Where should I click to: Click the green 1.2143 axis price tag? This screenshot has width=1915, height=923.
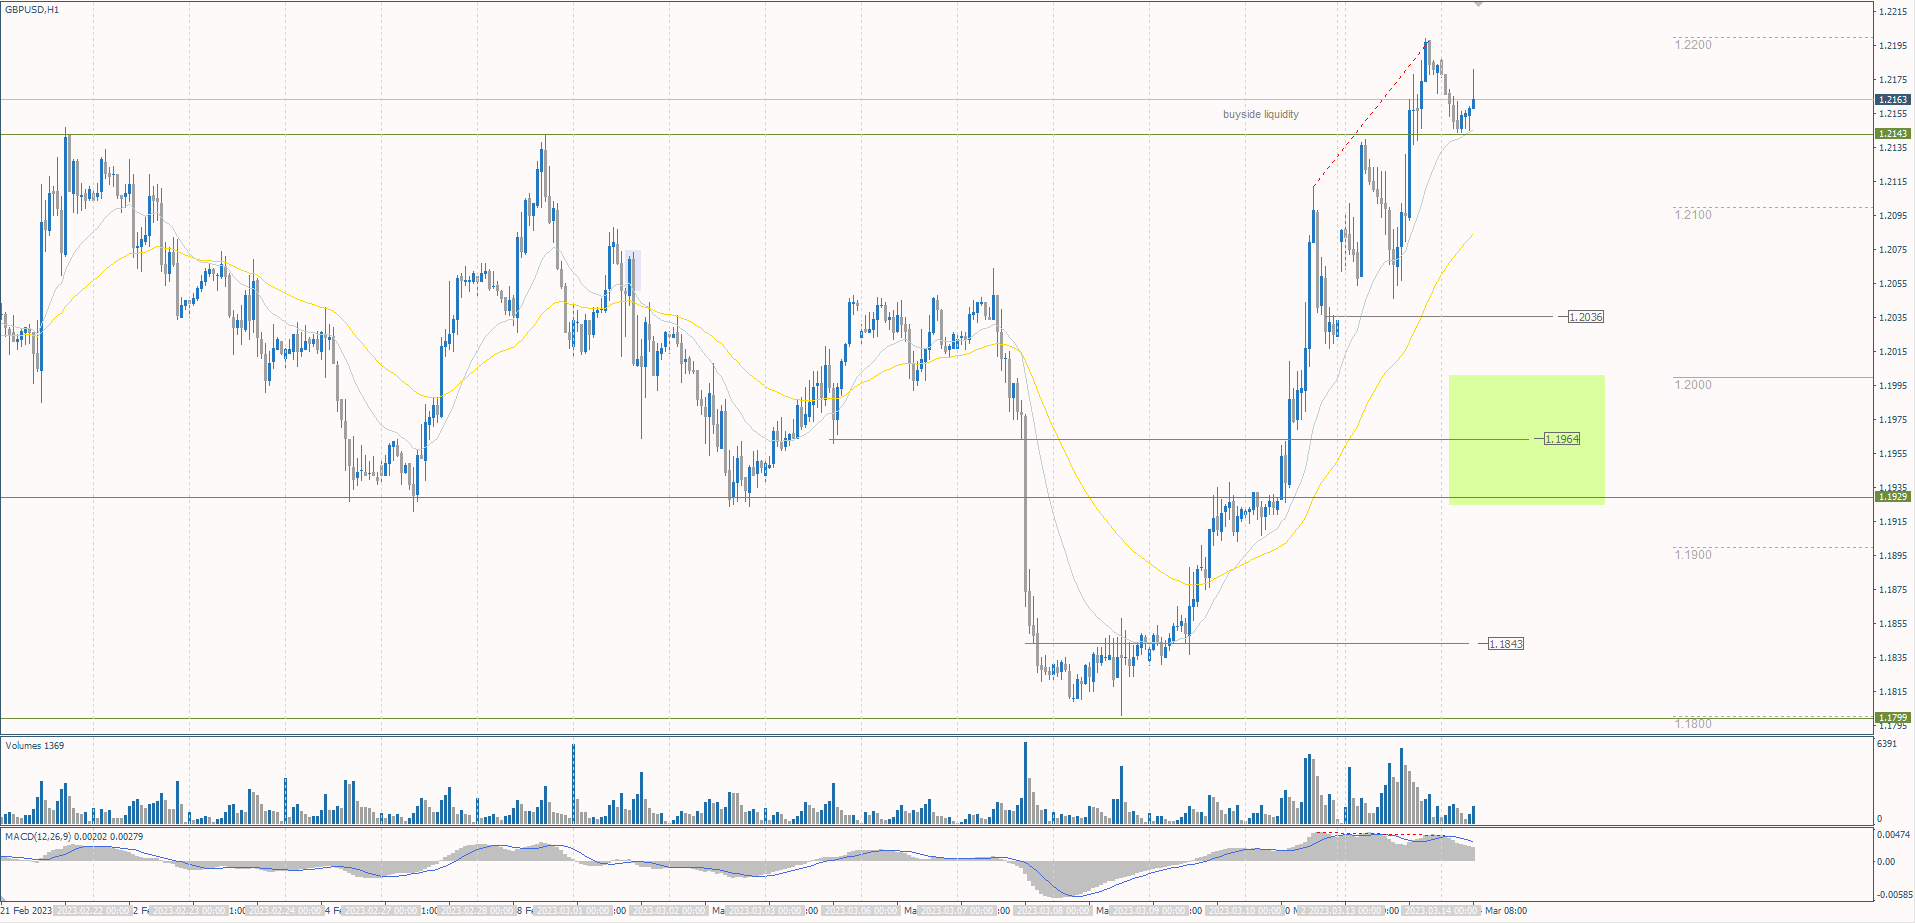pos(1893,134)
